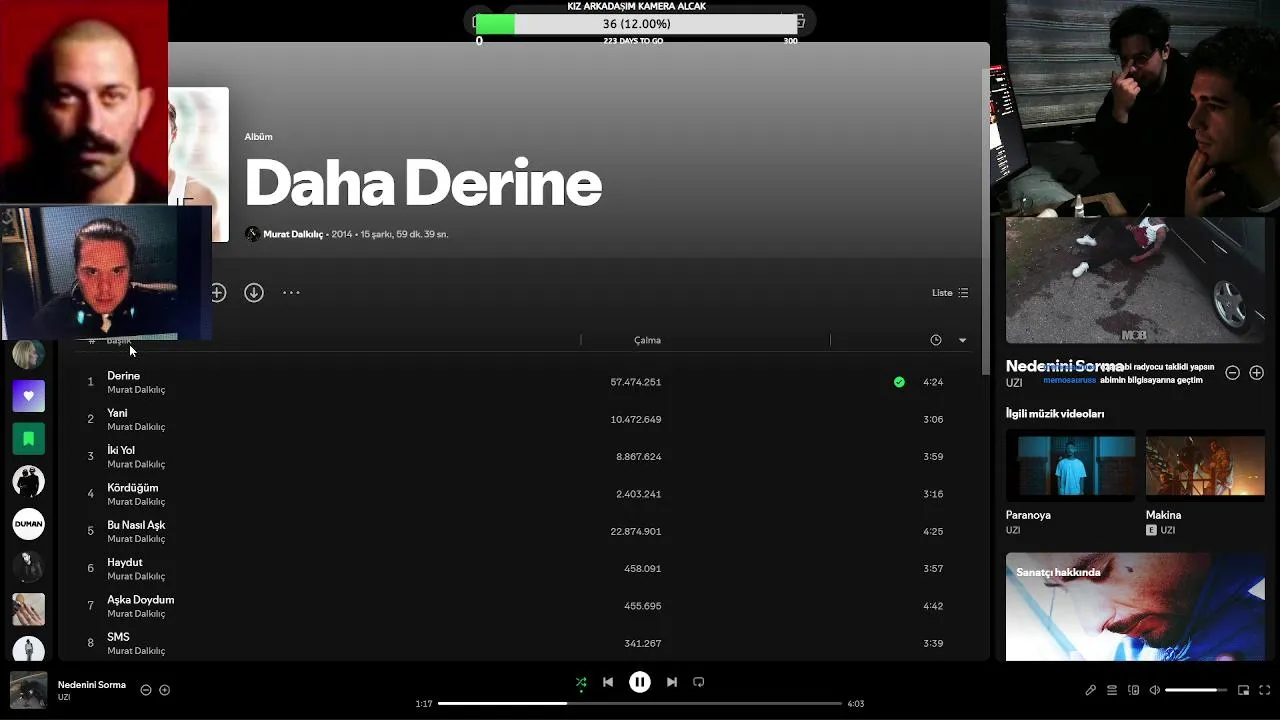Image resolution: width=1280 pixels, height=720 pixels.
Task: Open the green bookmark sidebar item
Action: (x=28, y=438)
